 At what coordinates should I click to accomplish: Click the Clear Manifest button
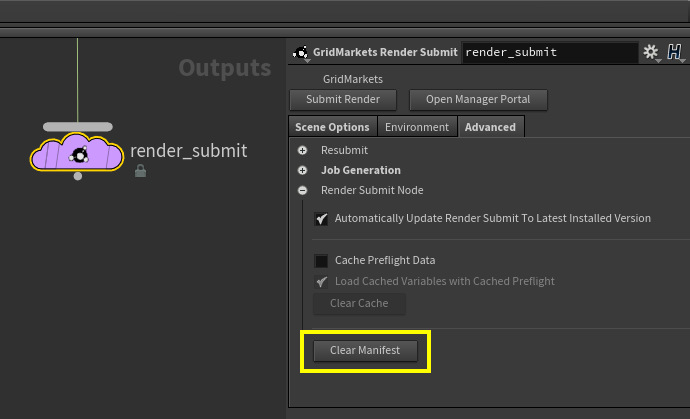coord(365,350)
